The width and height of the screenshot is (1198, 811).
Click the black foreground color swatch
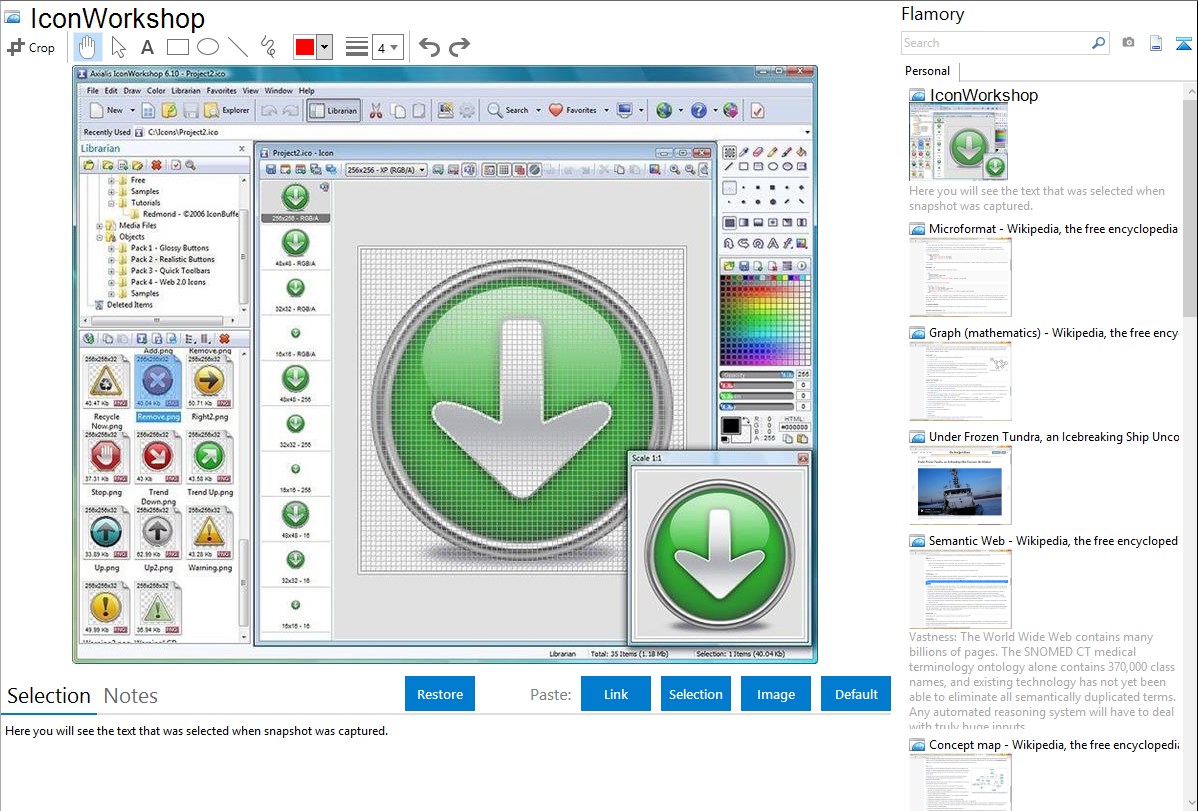pyautogui.click(x=730, y=425)
